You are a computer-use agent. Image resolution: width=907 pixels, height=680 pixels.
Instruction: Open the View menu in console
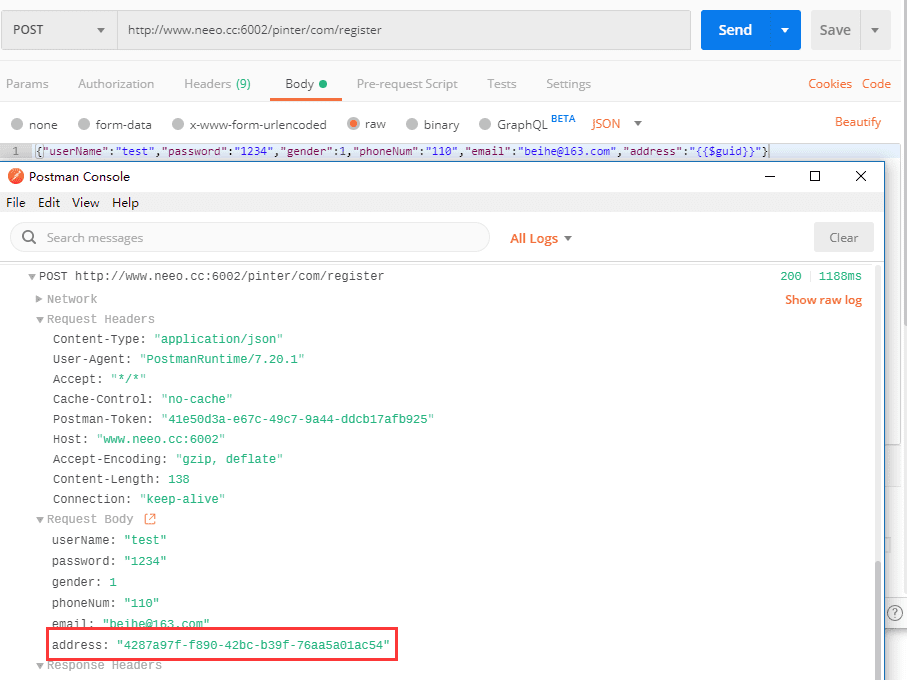[86, 202]
